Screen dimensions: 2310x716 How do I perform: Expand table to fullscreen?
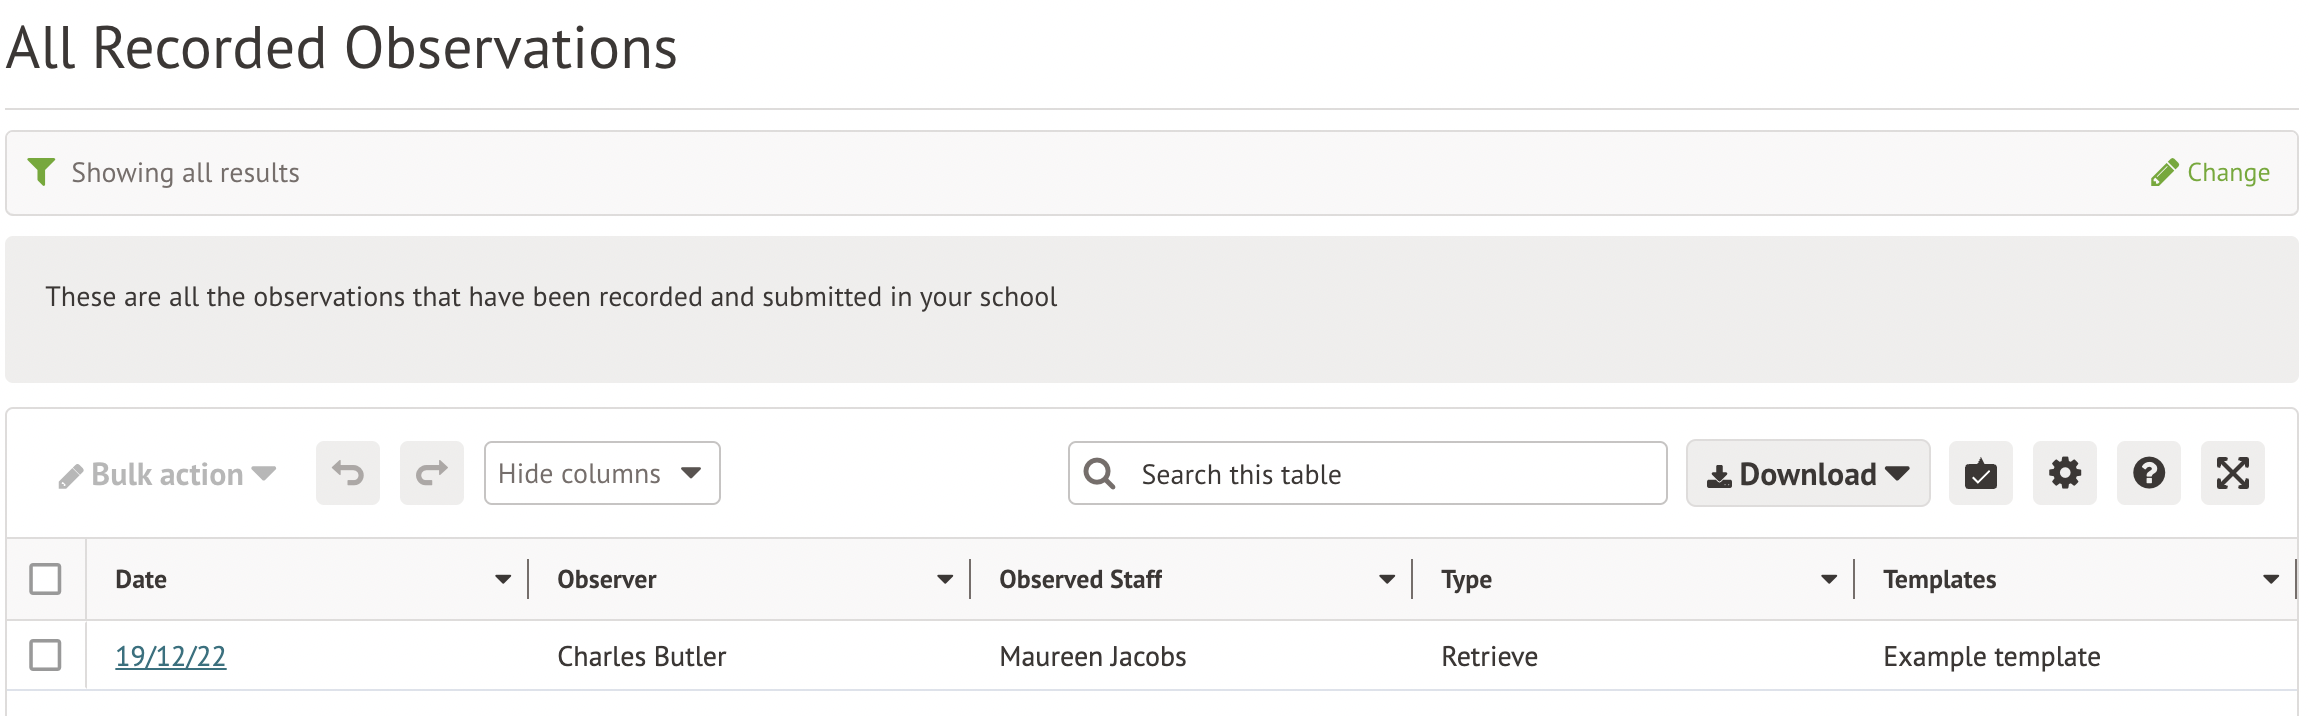click(2232, 473)
